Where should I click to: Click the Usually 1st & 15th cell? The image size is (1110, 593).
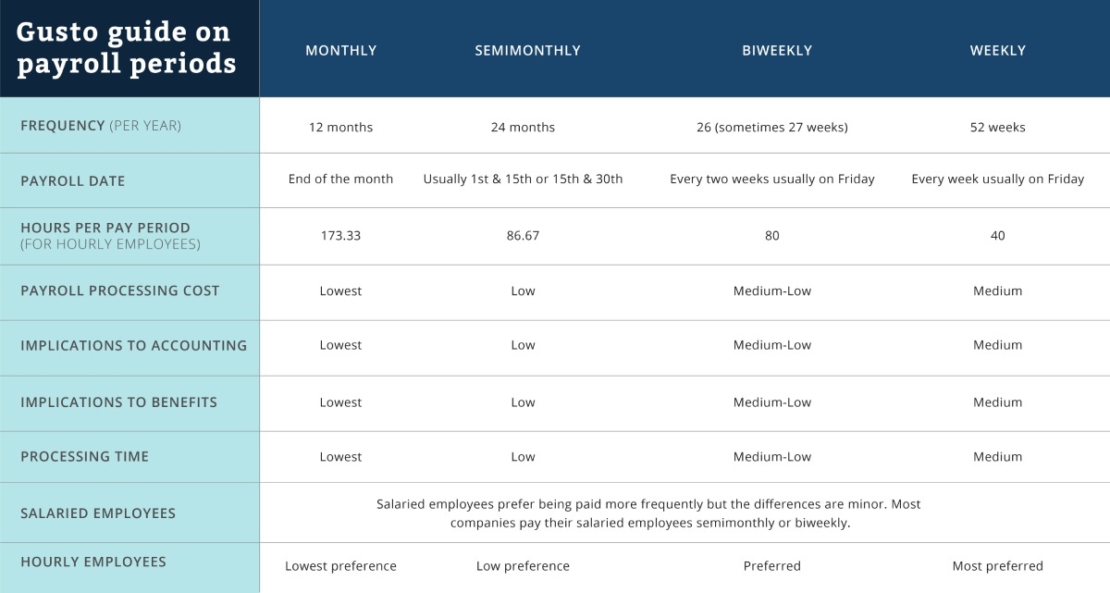click(x=523, y=180)
